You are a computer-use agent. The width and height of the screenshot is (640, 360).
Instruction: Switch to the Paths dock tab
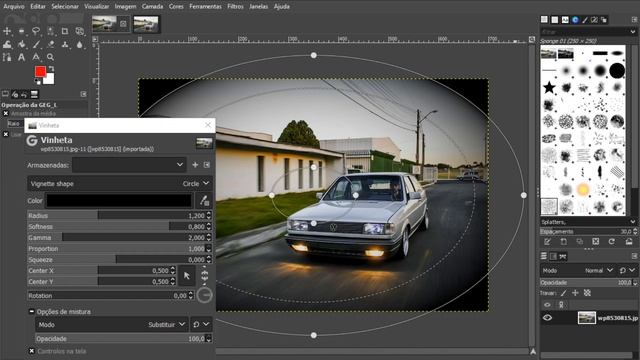pos(563,256)
